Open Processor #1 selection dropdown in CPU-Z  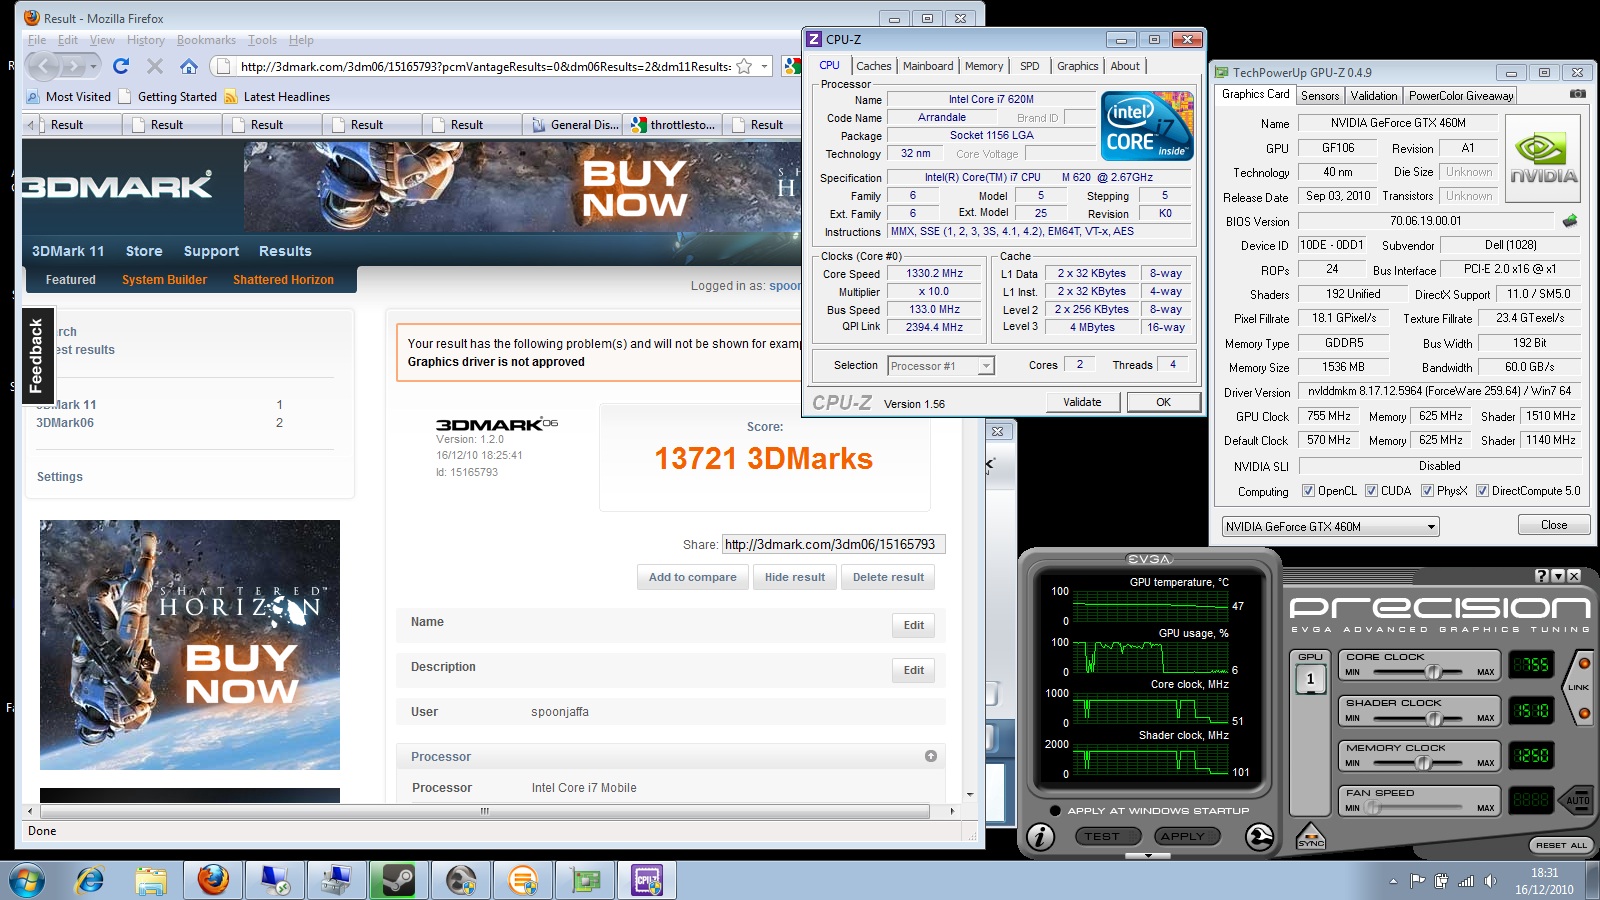click(941, 366)
